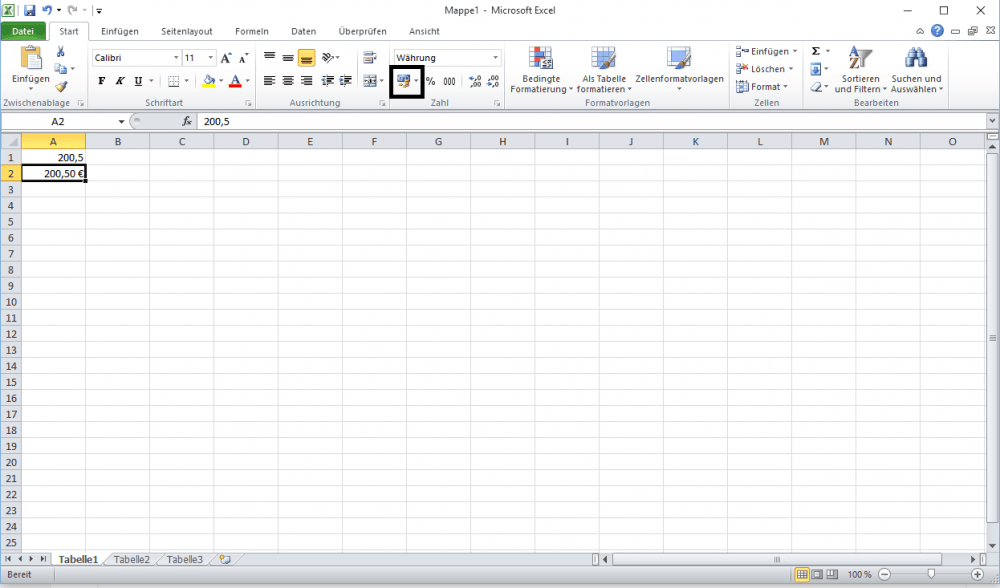
Task: Click the large Einfügen paste icon
Action: pos(31,57)
